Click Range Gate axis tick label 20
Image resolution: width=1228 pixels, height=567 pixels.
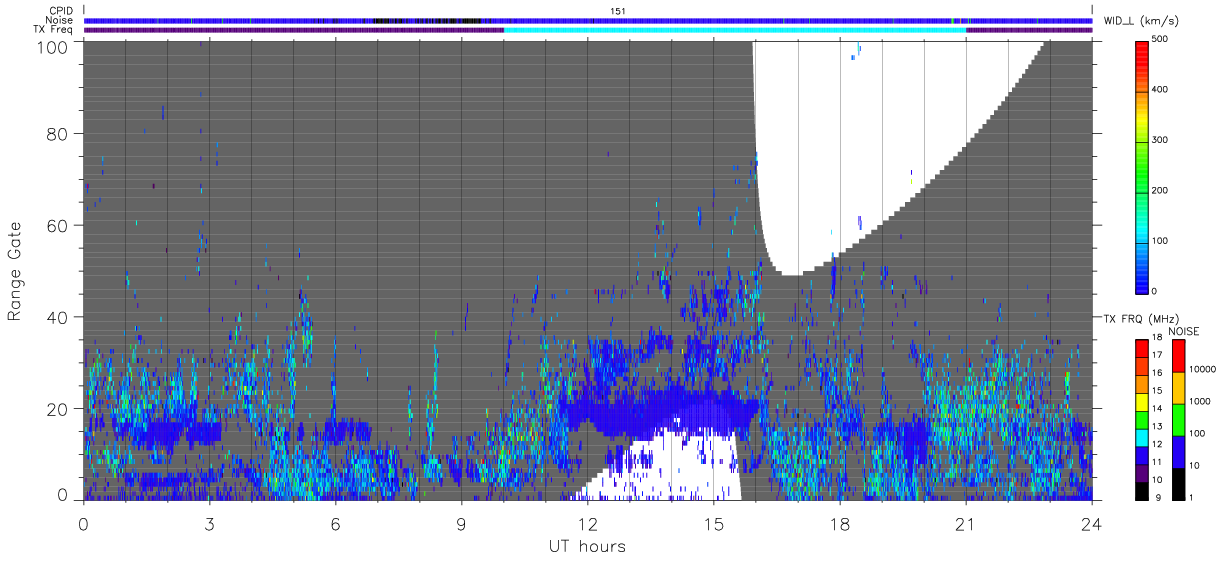[x=58, y=409]
